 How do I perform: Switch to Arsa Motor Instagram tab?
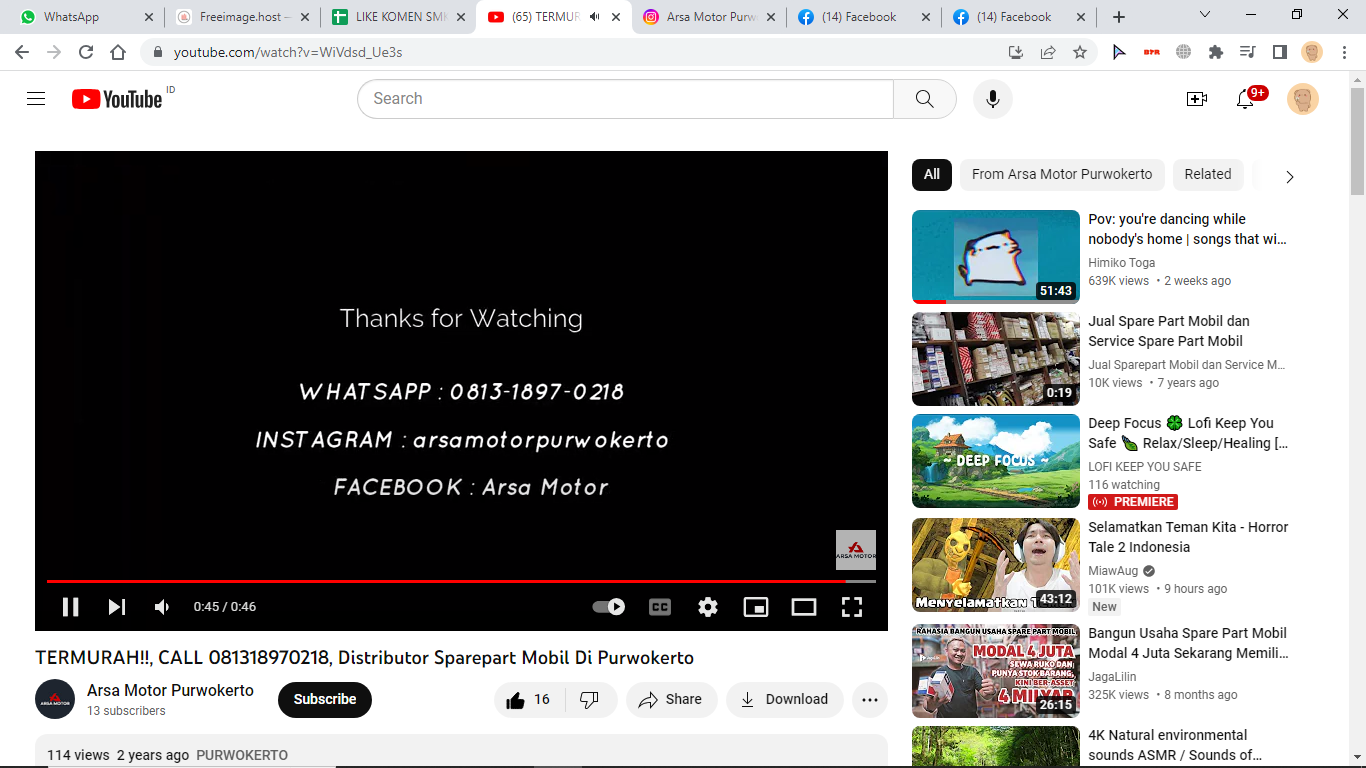[x=709, y=17]
